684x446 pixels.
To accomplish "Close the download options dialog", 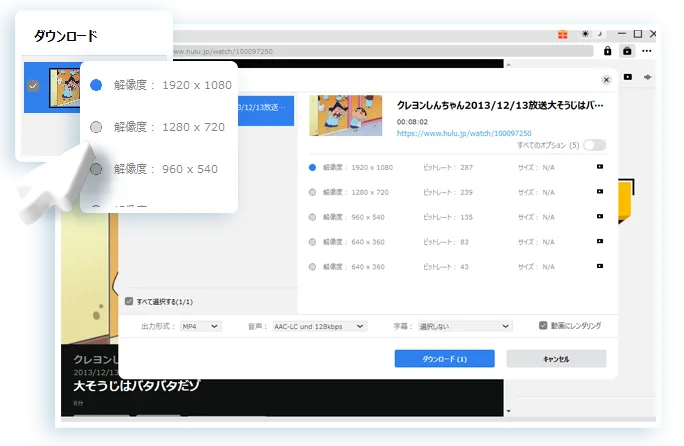I will 606,80.
